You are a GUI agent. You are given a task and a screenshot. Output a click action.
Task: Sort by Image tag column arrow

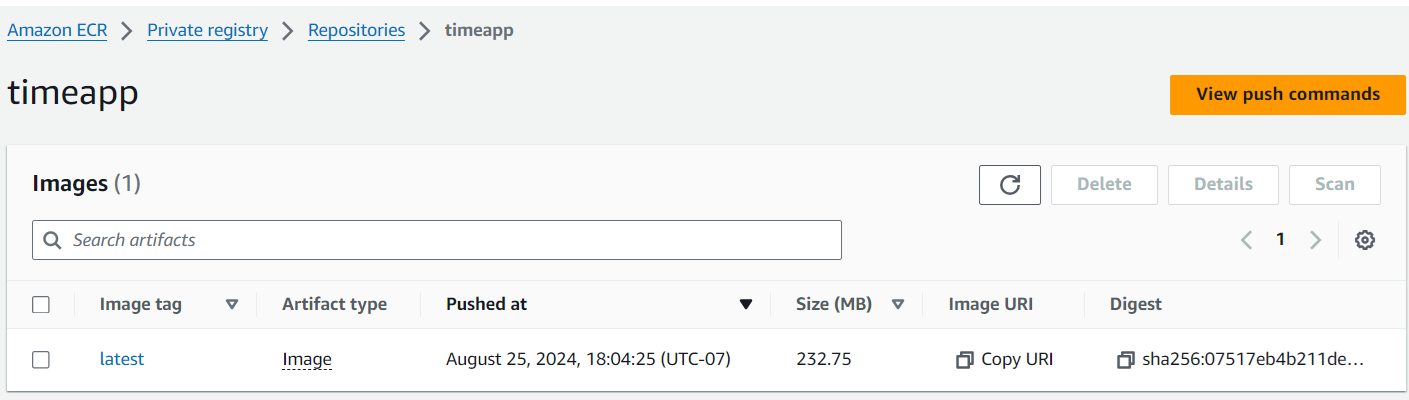(232, 305)
